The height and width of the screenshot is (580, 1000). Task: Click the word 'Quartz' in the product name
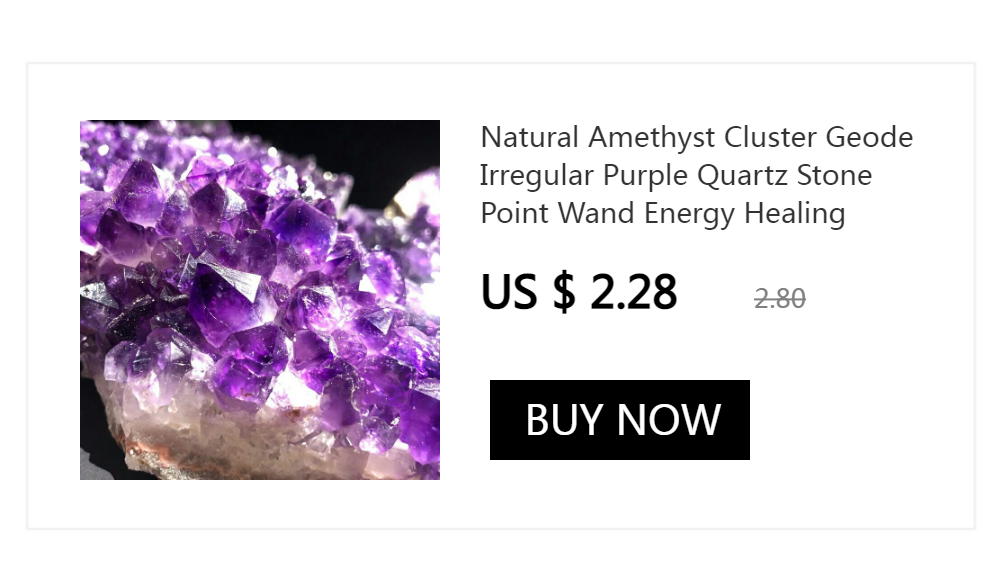point(742,175)
